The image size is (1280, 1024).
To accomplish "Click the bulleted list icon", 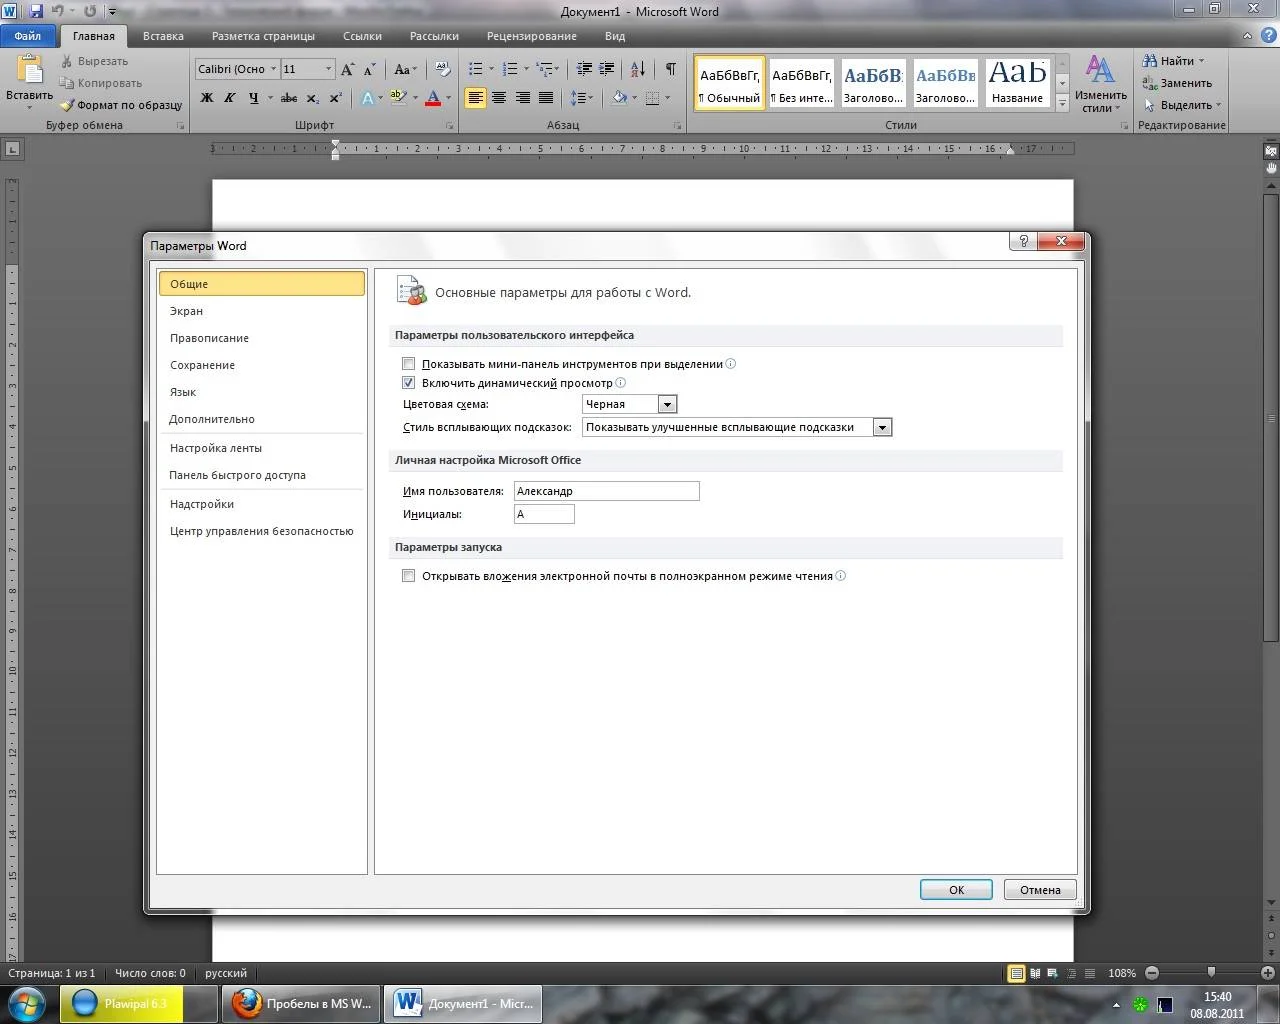I will [476, 69].
